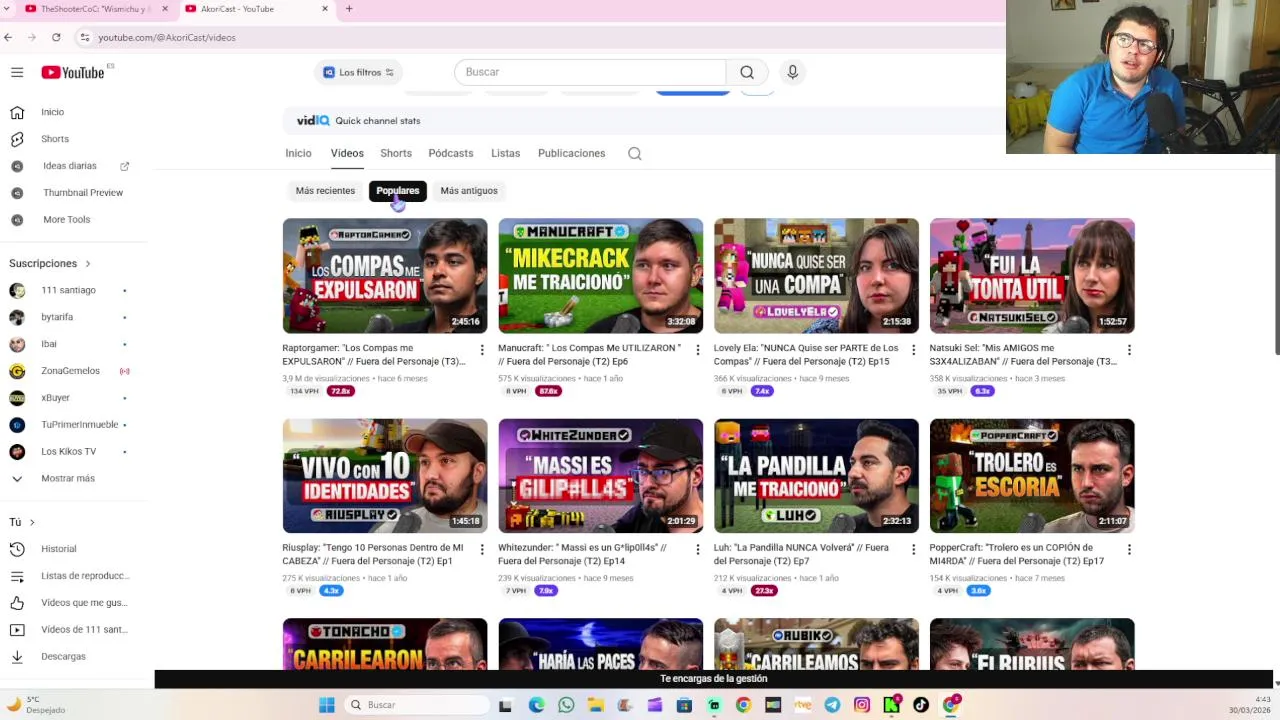Open options menu for PopperCraft video

coord(1129,550)
